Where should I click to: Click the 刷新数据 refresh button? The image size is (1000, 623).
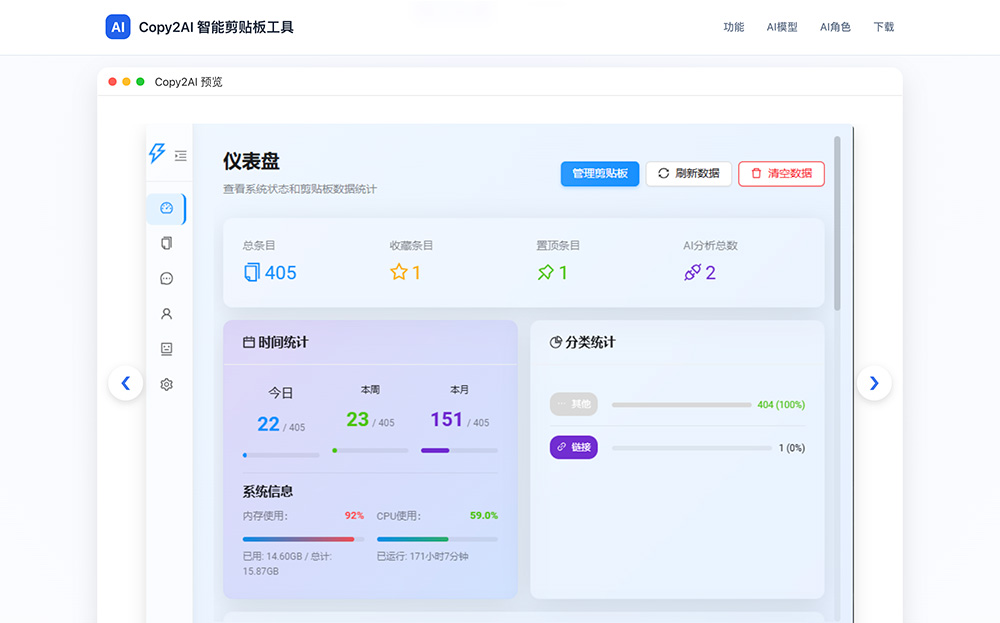click(x=689, y=173)
